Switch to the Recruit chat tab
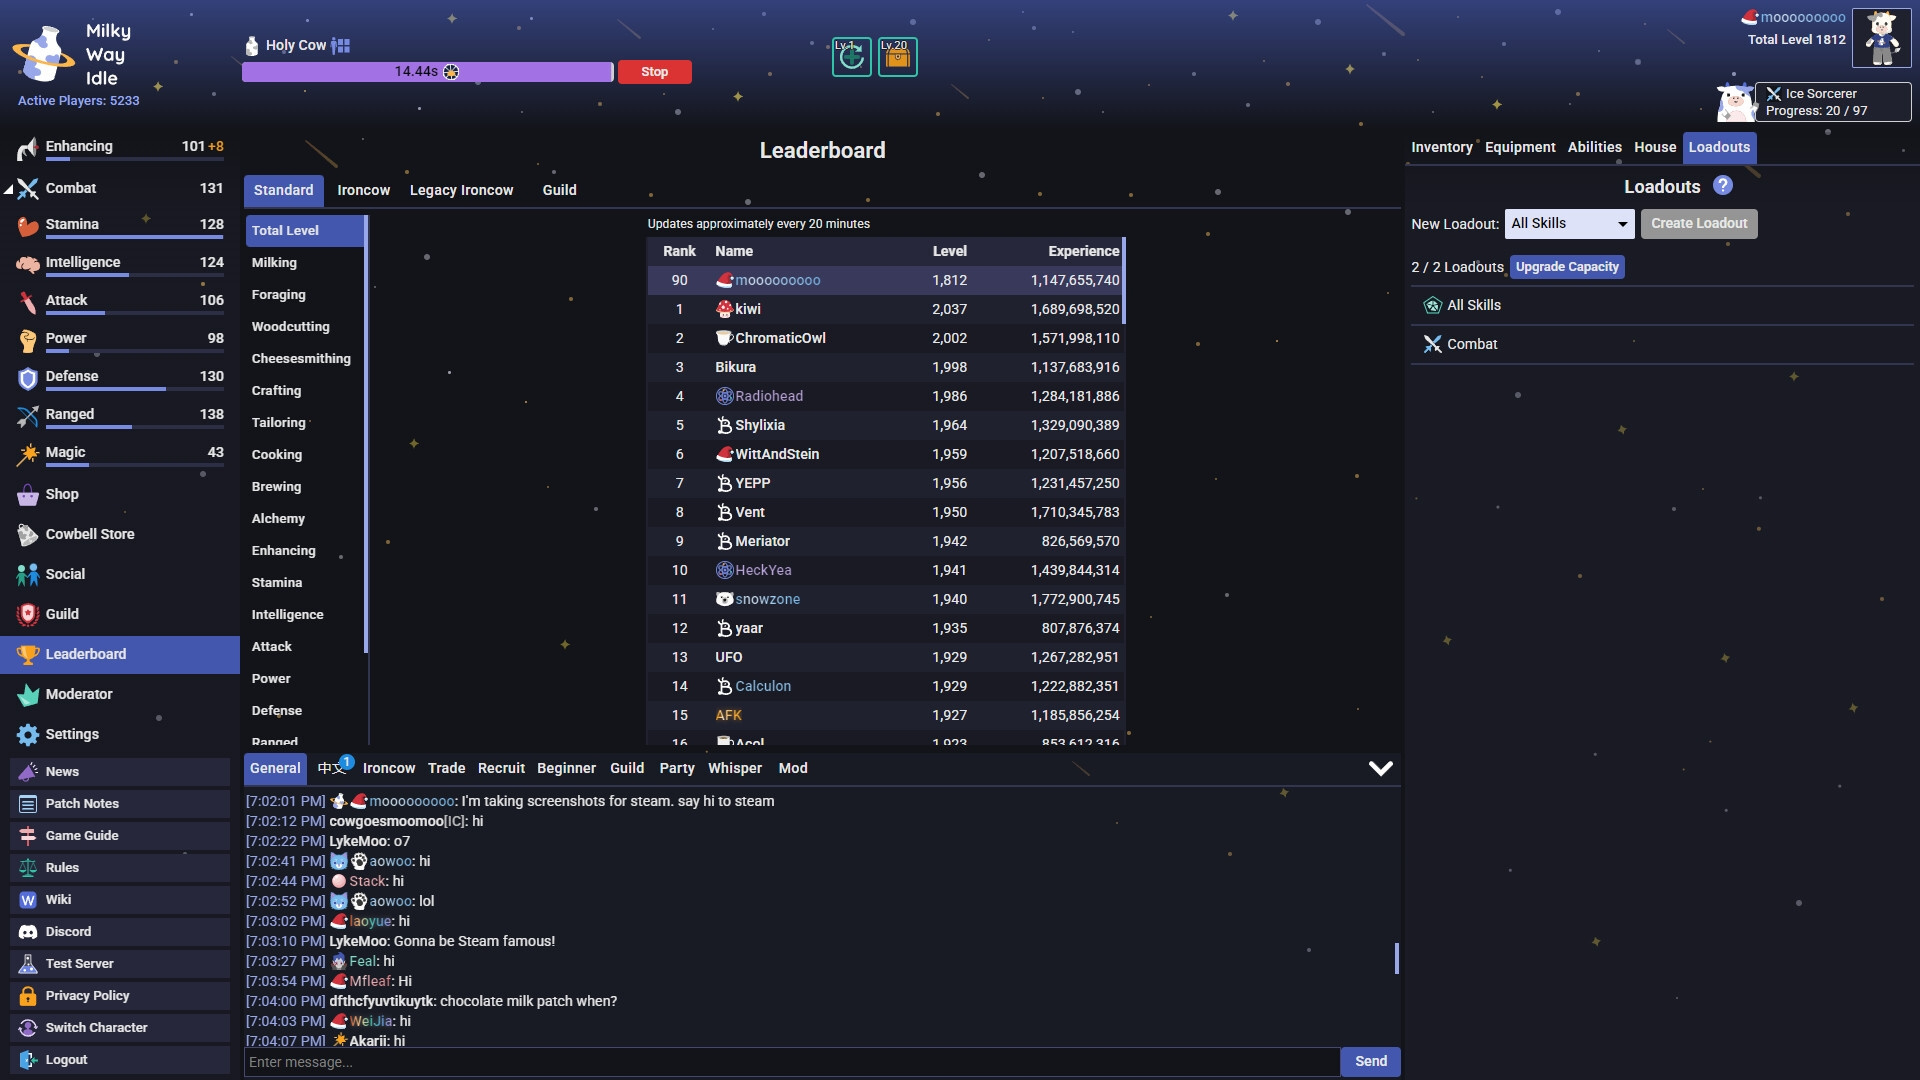 501,768
